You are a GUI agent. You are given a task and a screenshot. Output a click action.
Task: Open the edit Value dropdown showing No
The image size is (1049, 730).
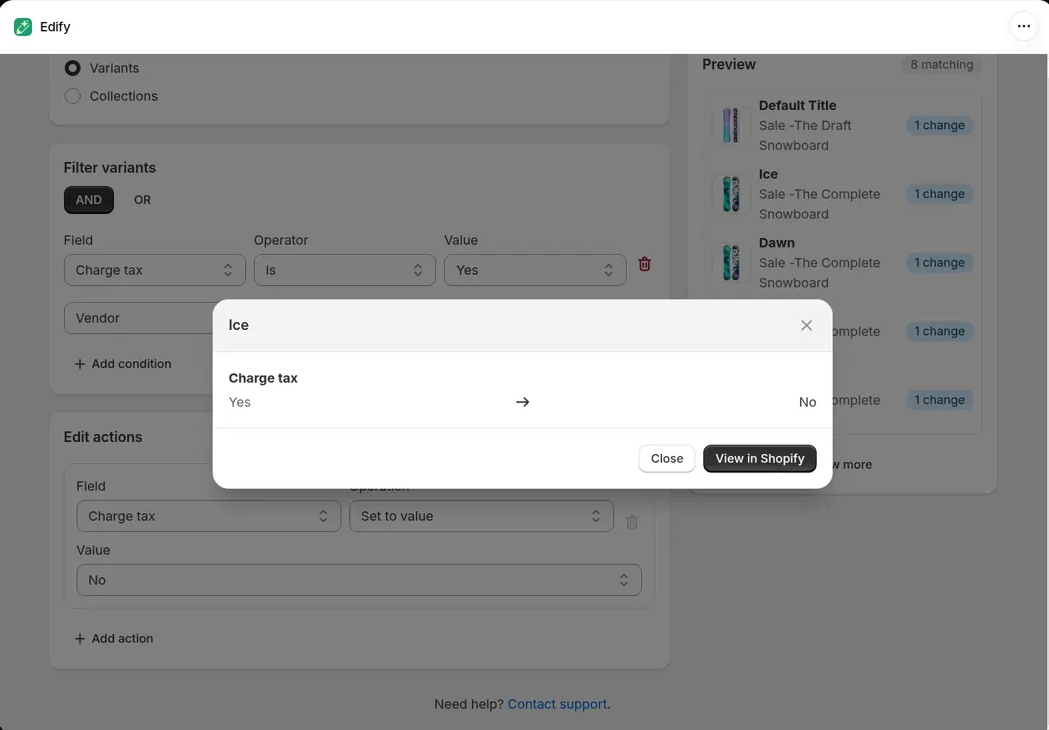click(359, 580)
